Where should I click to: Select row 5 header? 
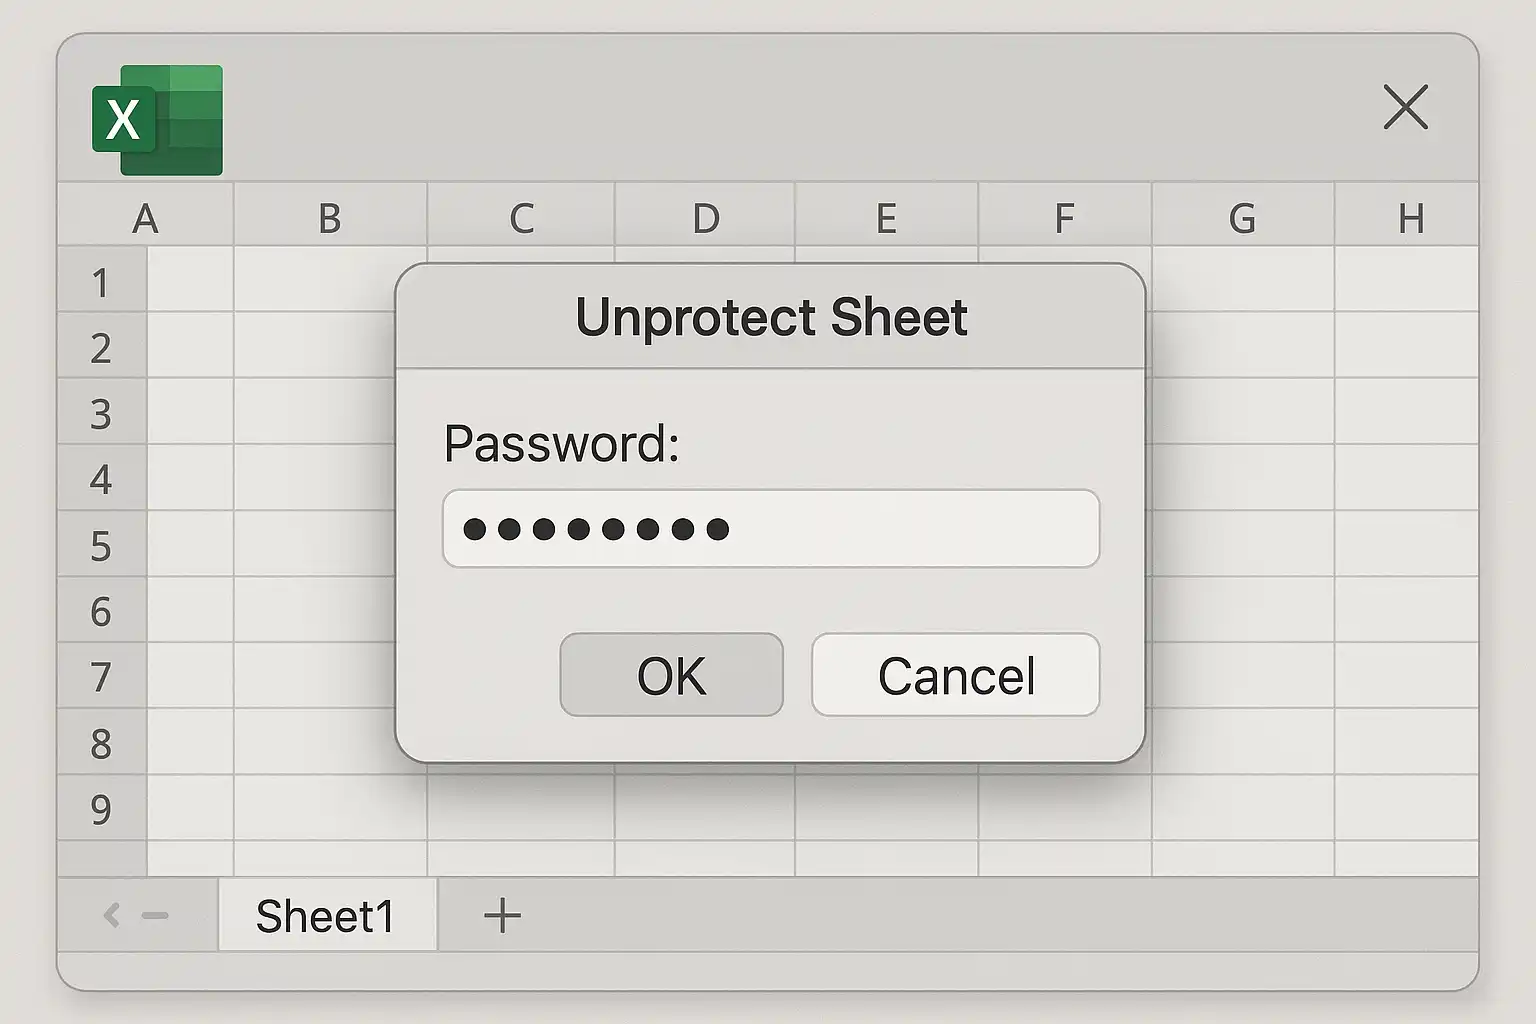[102, 544]
